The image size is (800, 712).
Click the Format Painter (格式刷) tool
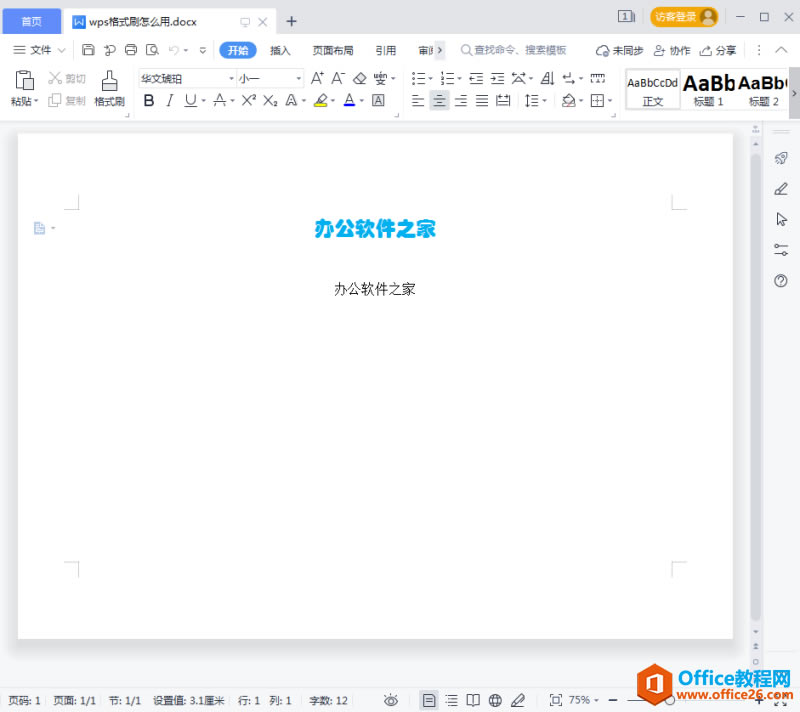[109, 88]
